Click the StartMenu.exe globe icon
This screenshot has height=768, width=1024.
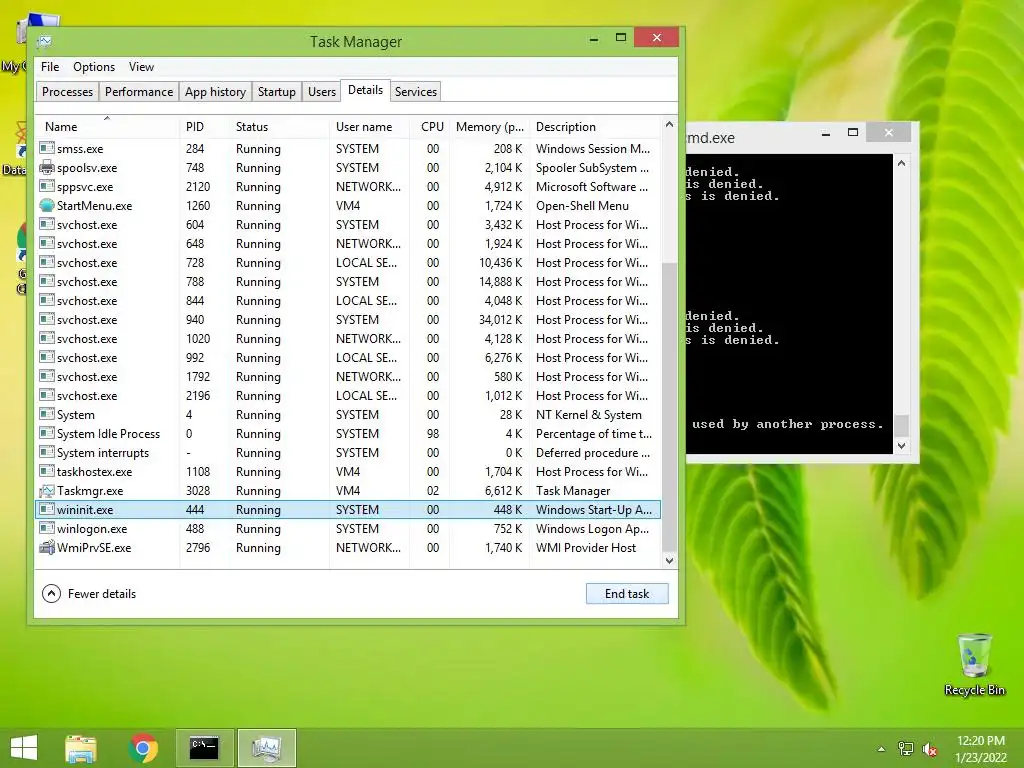coord(46,205)
